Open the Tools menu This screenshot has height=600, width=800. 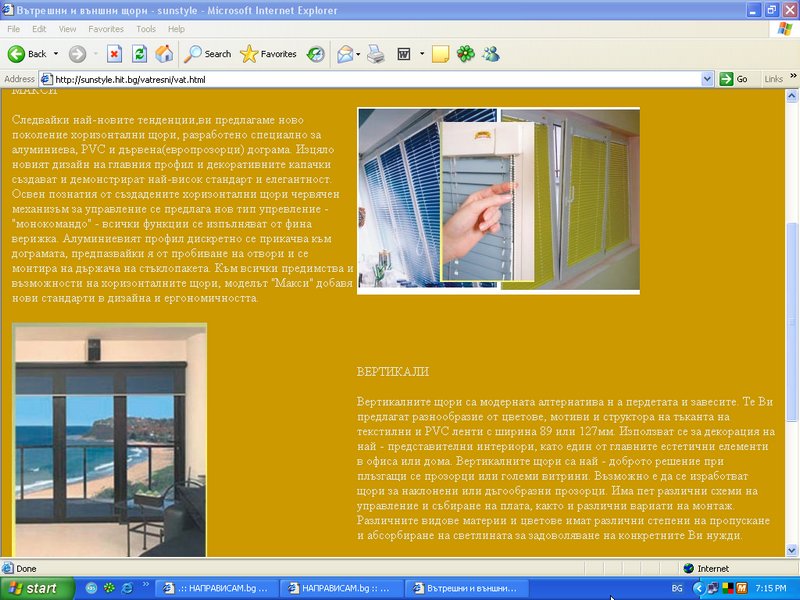click(146, 29)
